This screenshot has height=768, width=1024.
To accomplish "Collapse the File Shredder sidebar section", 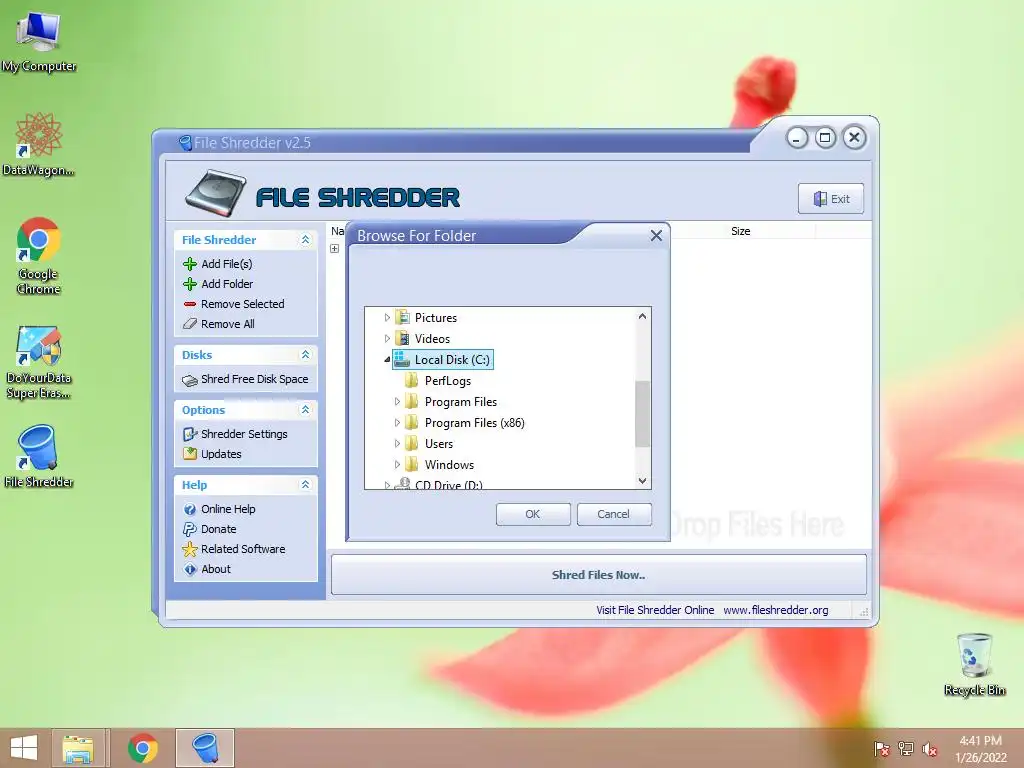I will (305, 240).
